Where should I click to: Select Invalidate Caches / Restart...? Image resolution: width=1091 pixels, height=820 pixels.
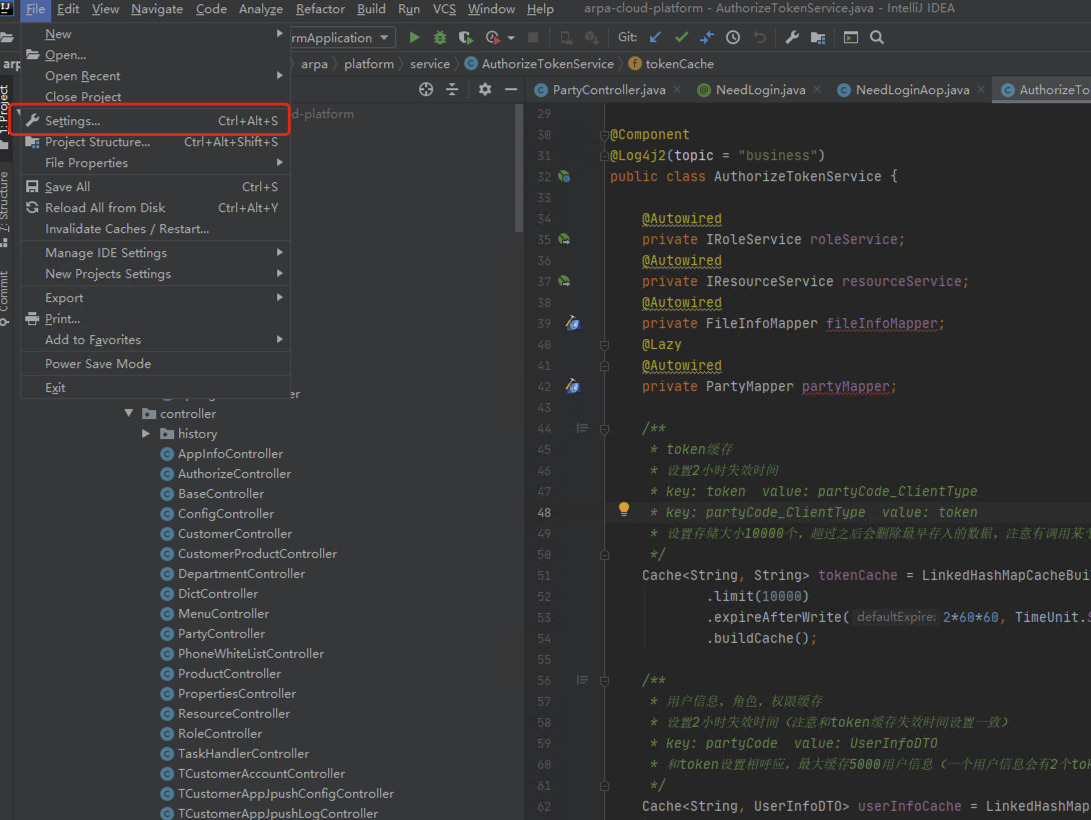pos(155,228)
